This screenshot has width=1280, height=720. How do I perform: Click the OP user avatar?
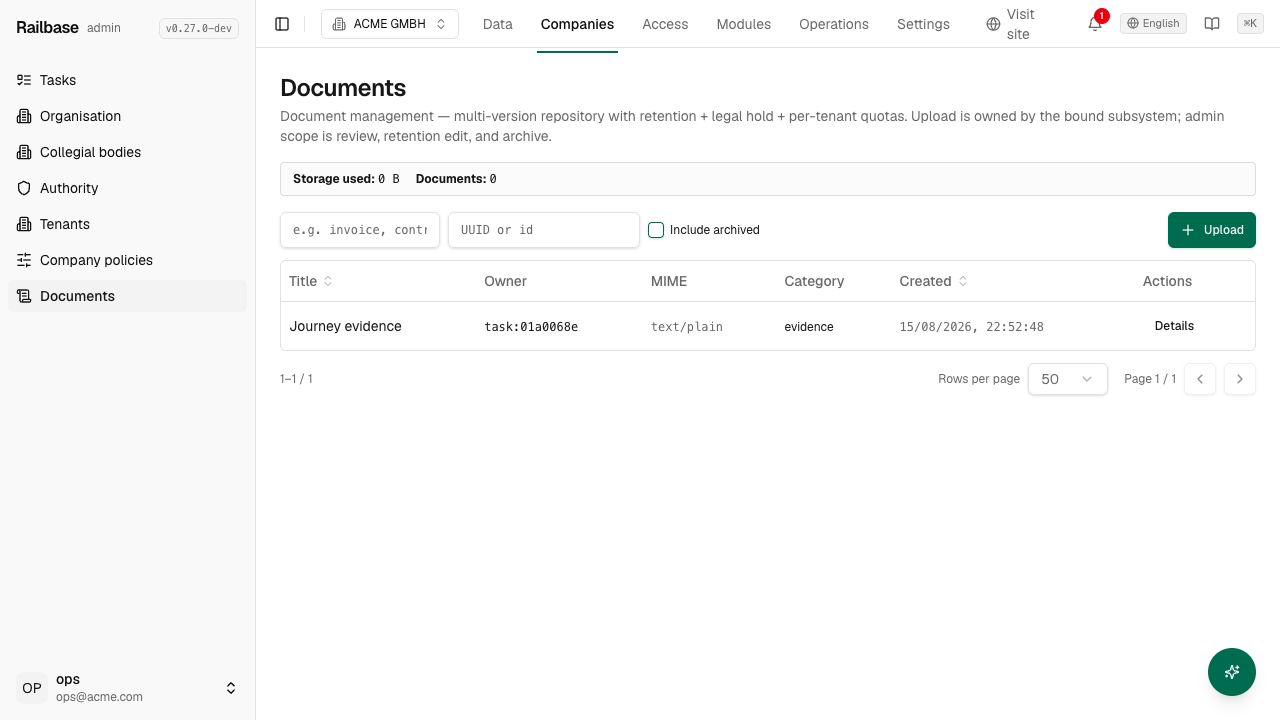pyautogui.click(x=32, y=688)
